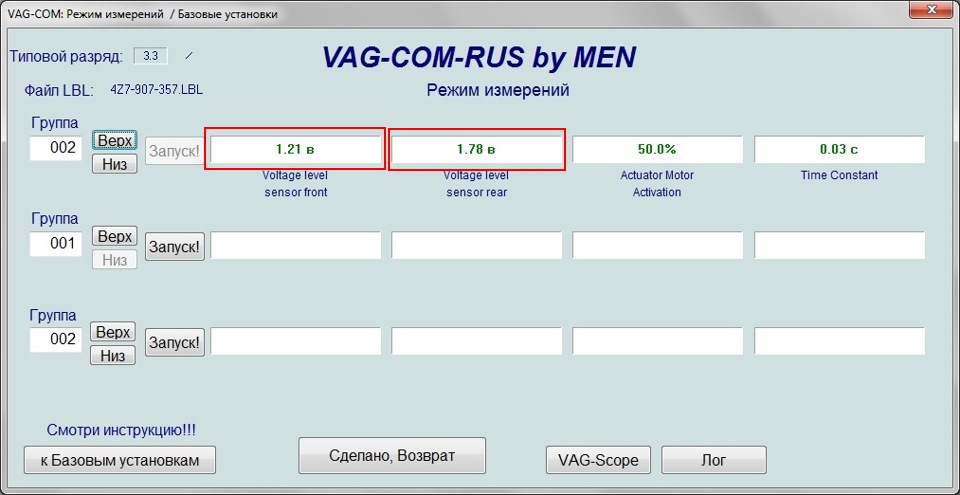Click the LBL file name 4Z7-907-357.LBL
The width and height of the screenshot is (960, 495).
click(x=157, y=90)
